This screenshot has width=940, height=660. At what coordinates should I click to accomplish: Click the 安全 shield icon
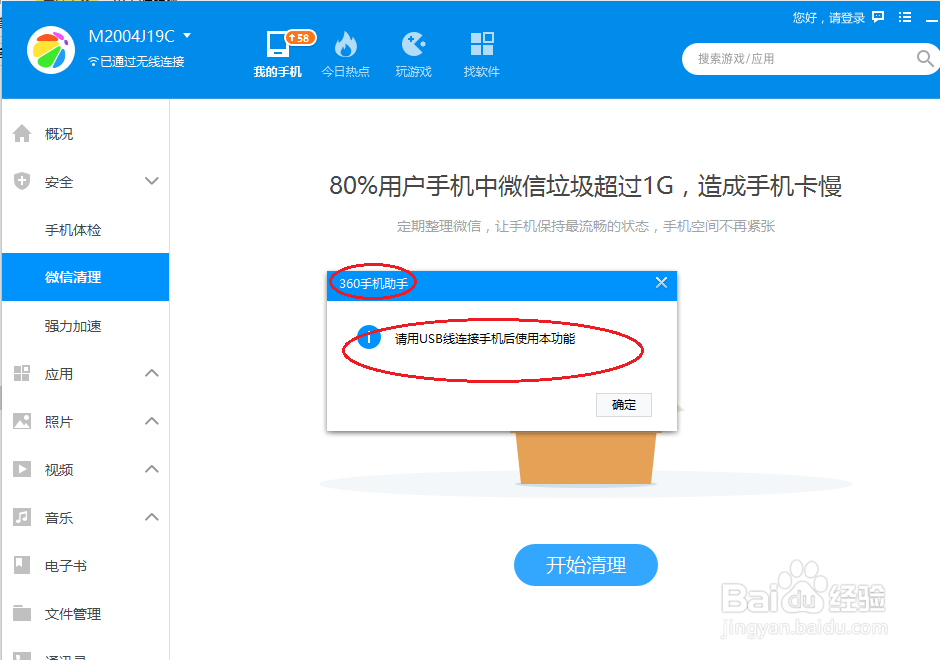[22, 181]
